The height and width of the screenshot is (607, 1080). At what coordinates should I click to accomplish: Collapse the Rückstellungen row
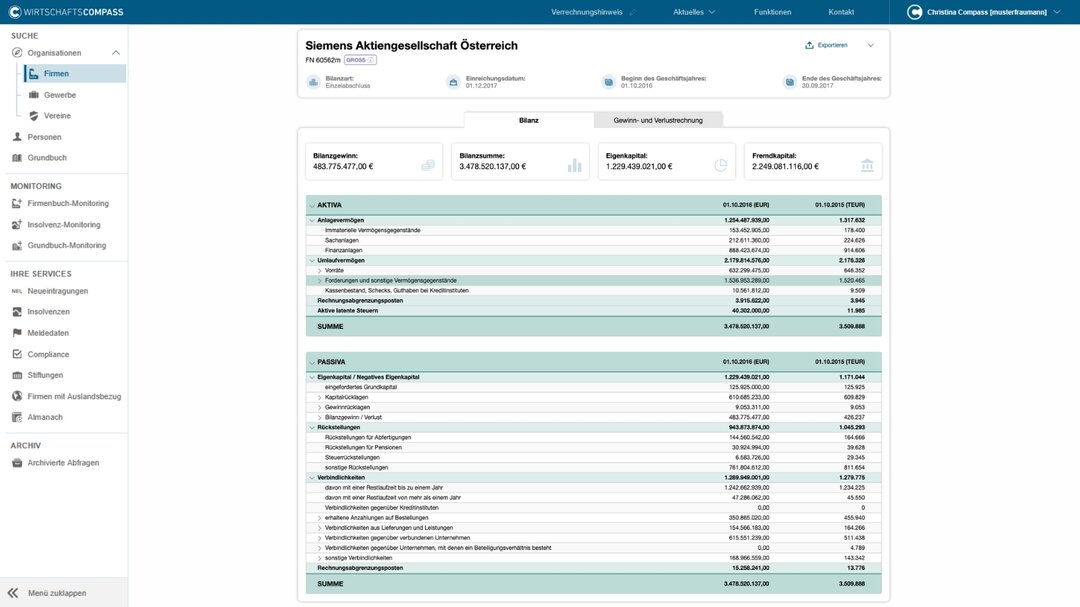[x=312, y=427]
